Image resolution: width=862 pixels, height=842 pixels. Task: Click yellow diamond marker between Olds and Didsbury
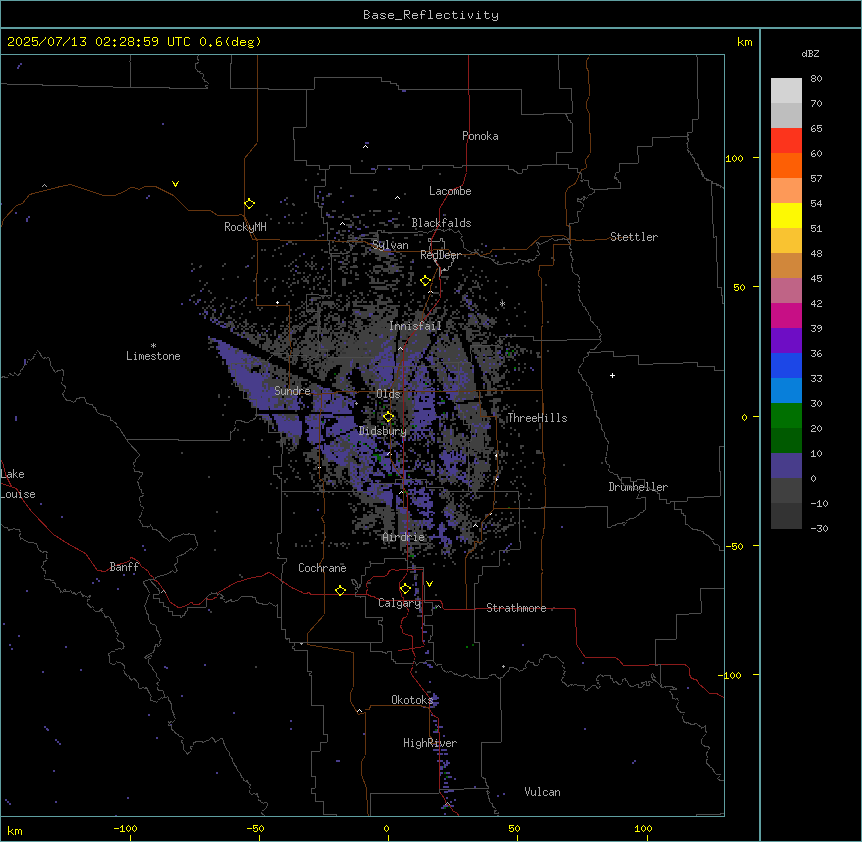tap(388, 417)
